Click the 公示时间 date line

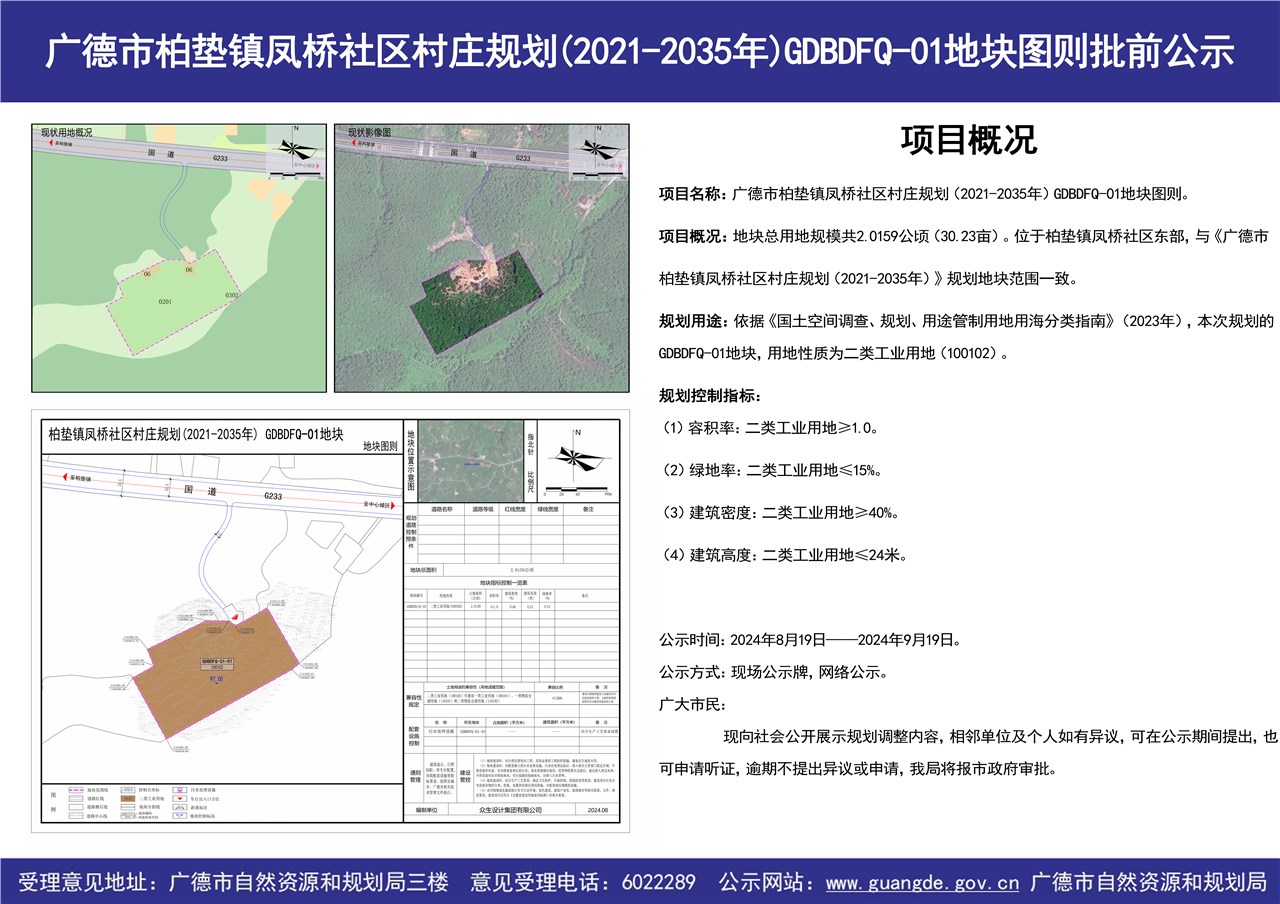tap(810, 640)
